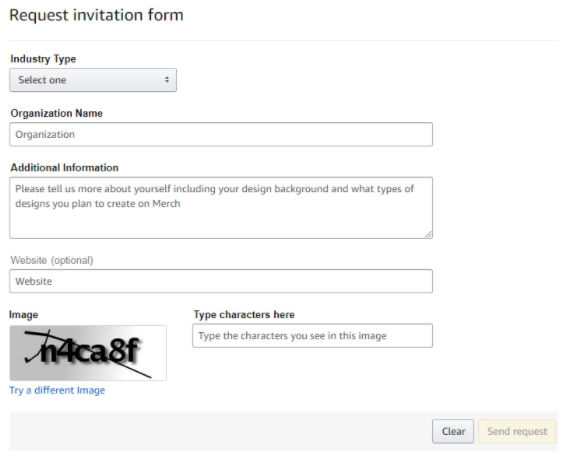Image resolution: width=561 pixels, height=458 pixels.
Task: Click the 'Image' label above the captcha
Action: tap(24, 315)
